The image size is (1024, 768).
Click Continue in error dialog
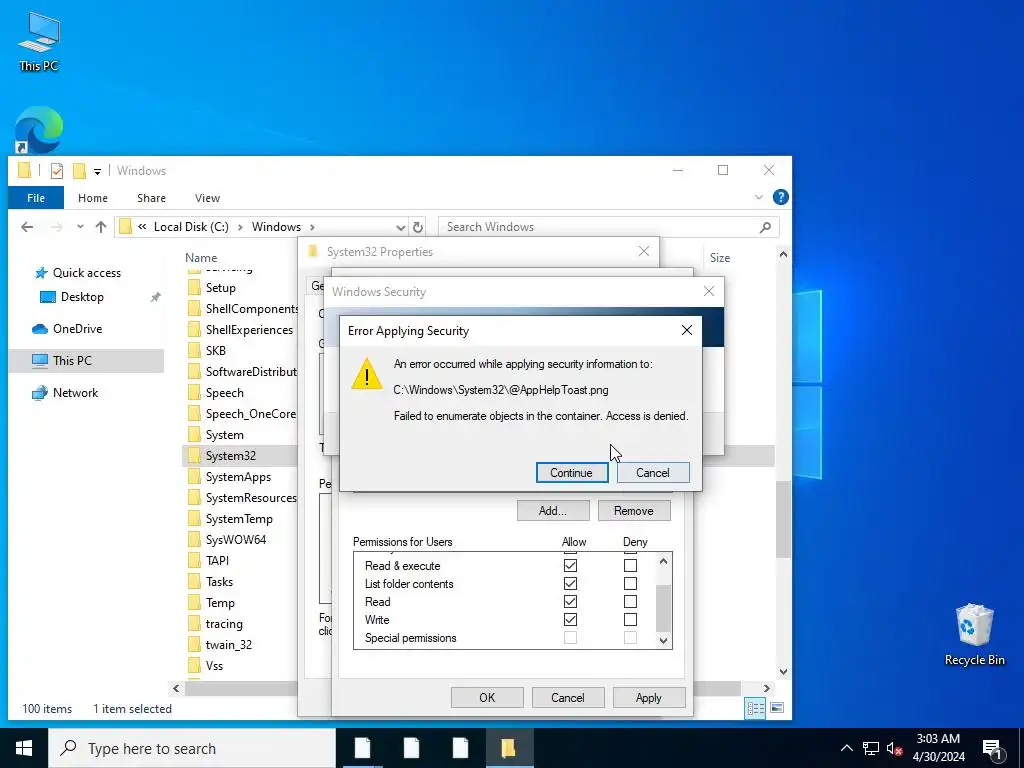[x=571, y=473]
